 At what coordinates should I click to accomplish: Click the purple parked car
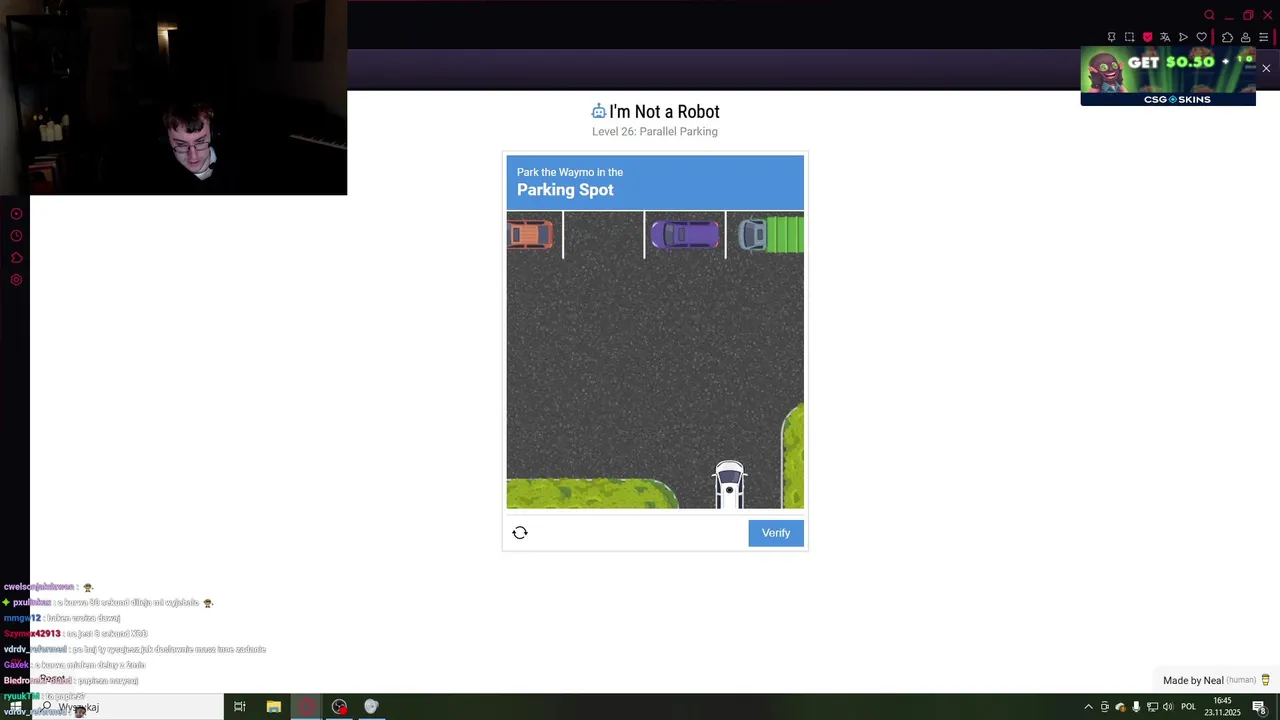pos(685,235)
